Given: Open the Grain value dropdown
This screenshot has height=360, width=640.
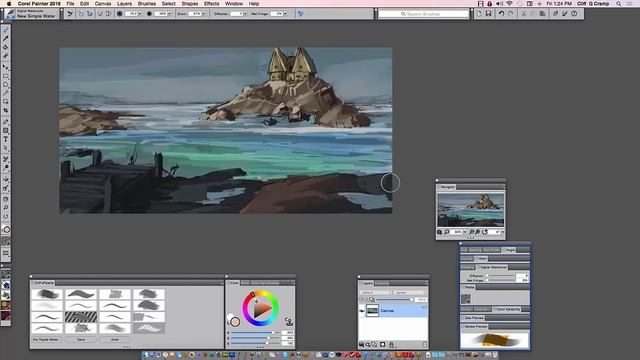Looking at the screenshot, I should 204,13.
